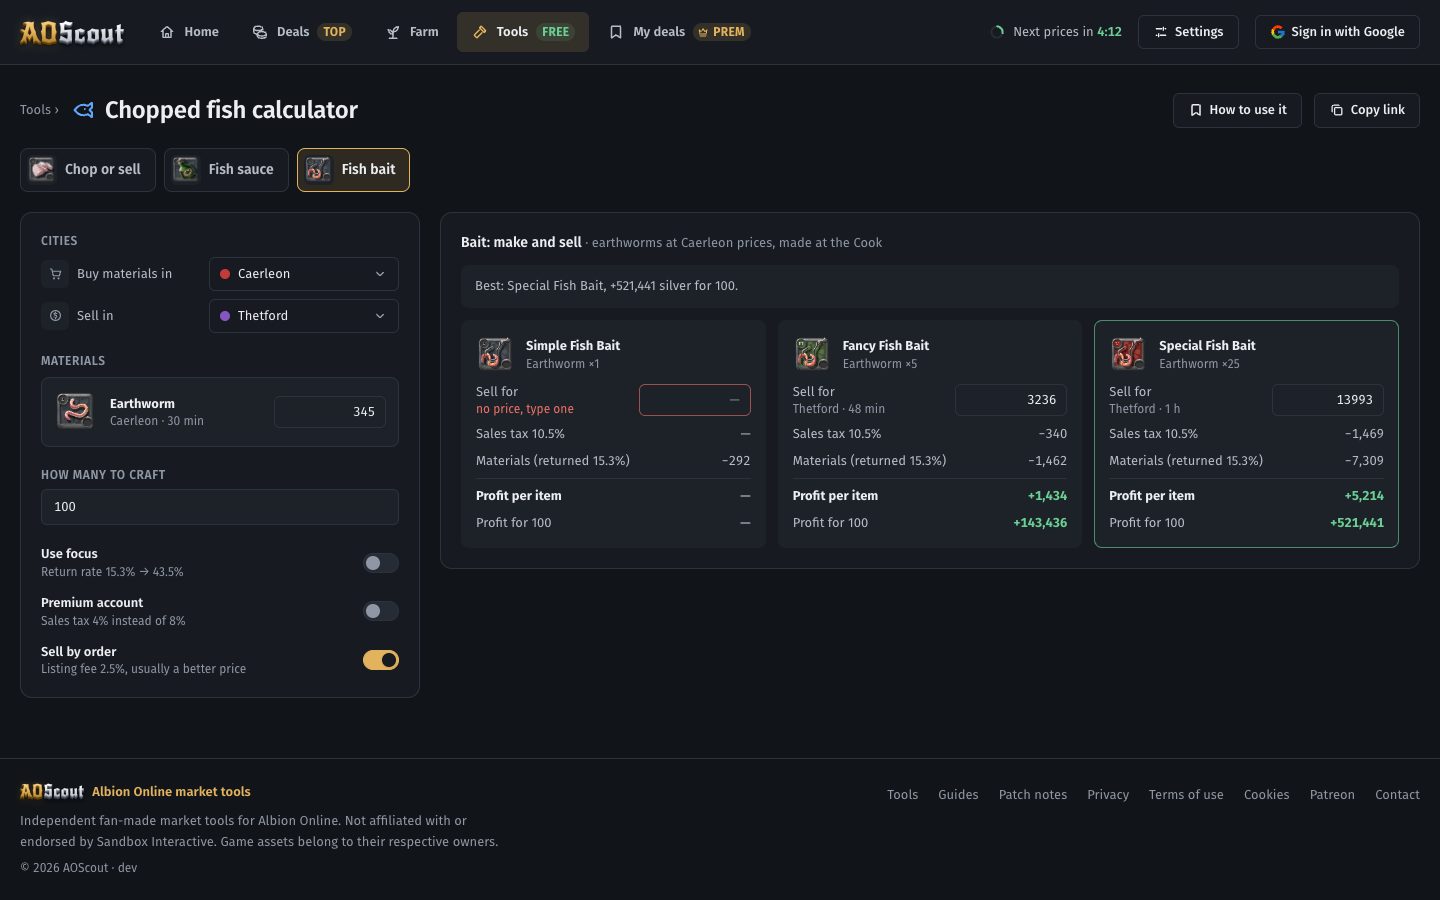Click the AOScout logo in header

click(x=72, y=32)
